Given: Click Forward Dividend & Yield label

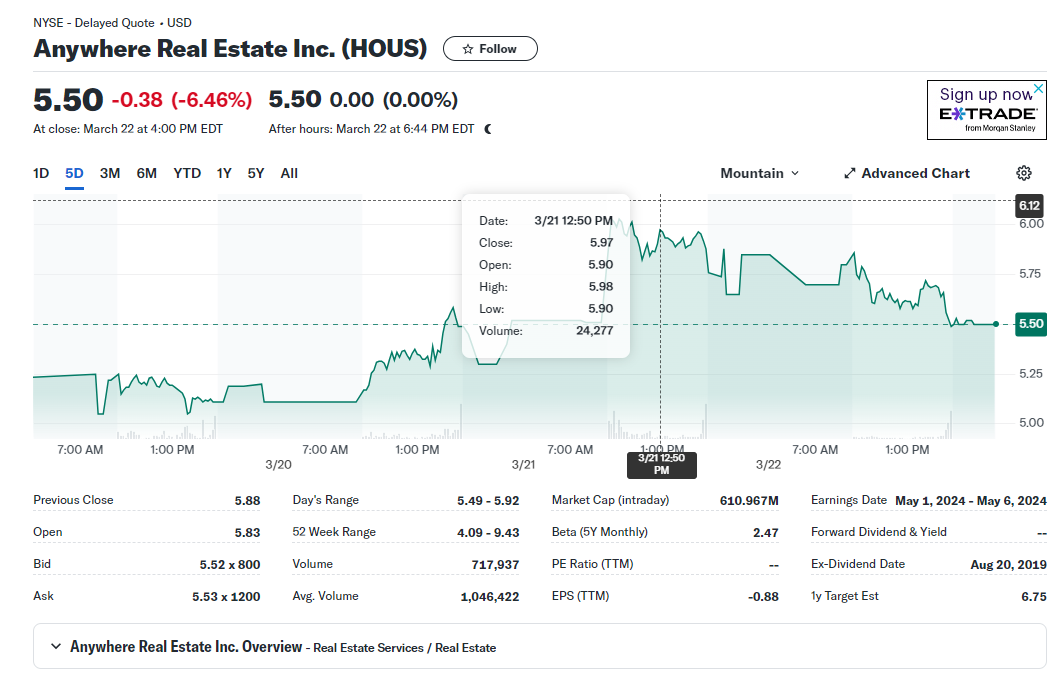Looking at the screenshot, I should [878, 532].
